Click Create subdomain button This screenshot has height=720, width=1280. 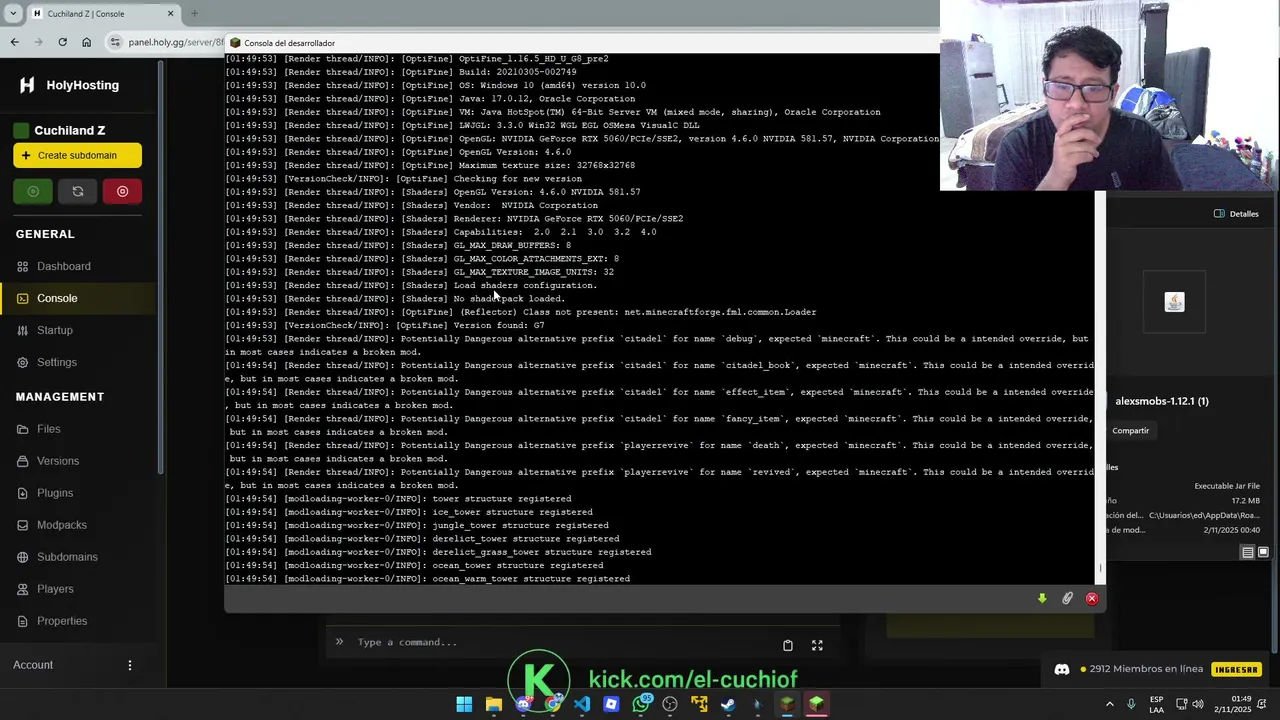[x=77, y=155]
